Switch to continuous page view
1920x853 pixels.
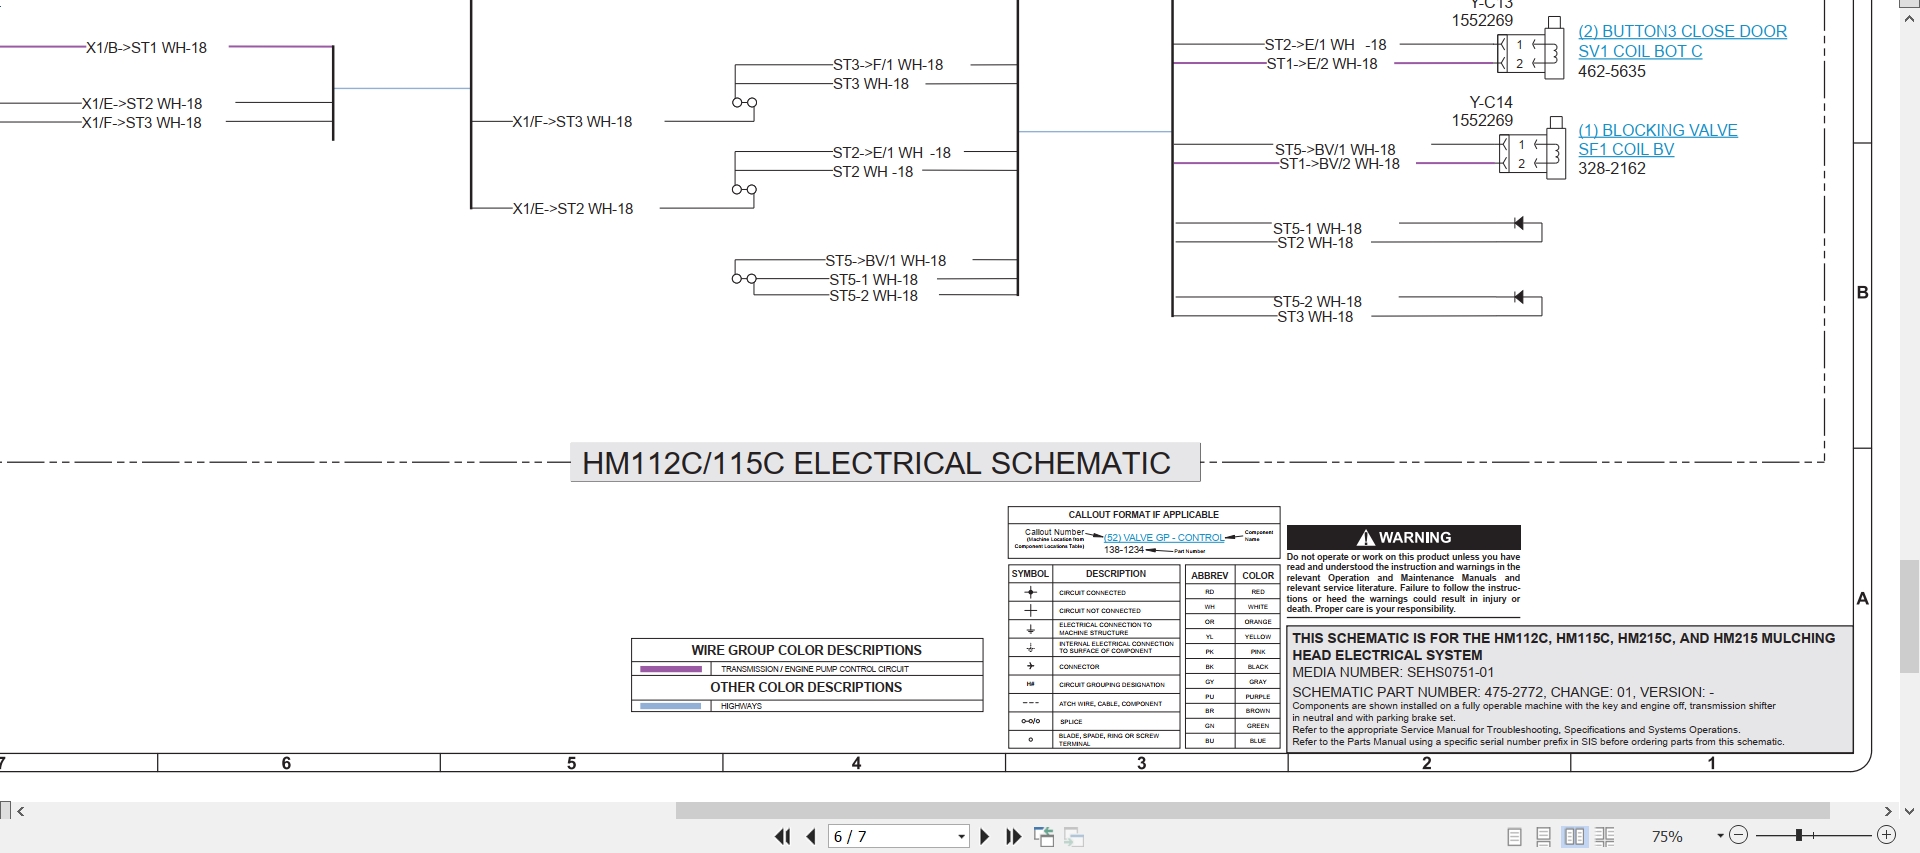coord(1543,837)
